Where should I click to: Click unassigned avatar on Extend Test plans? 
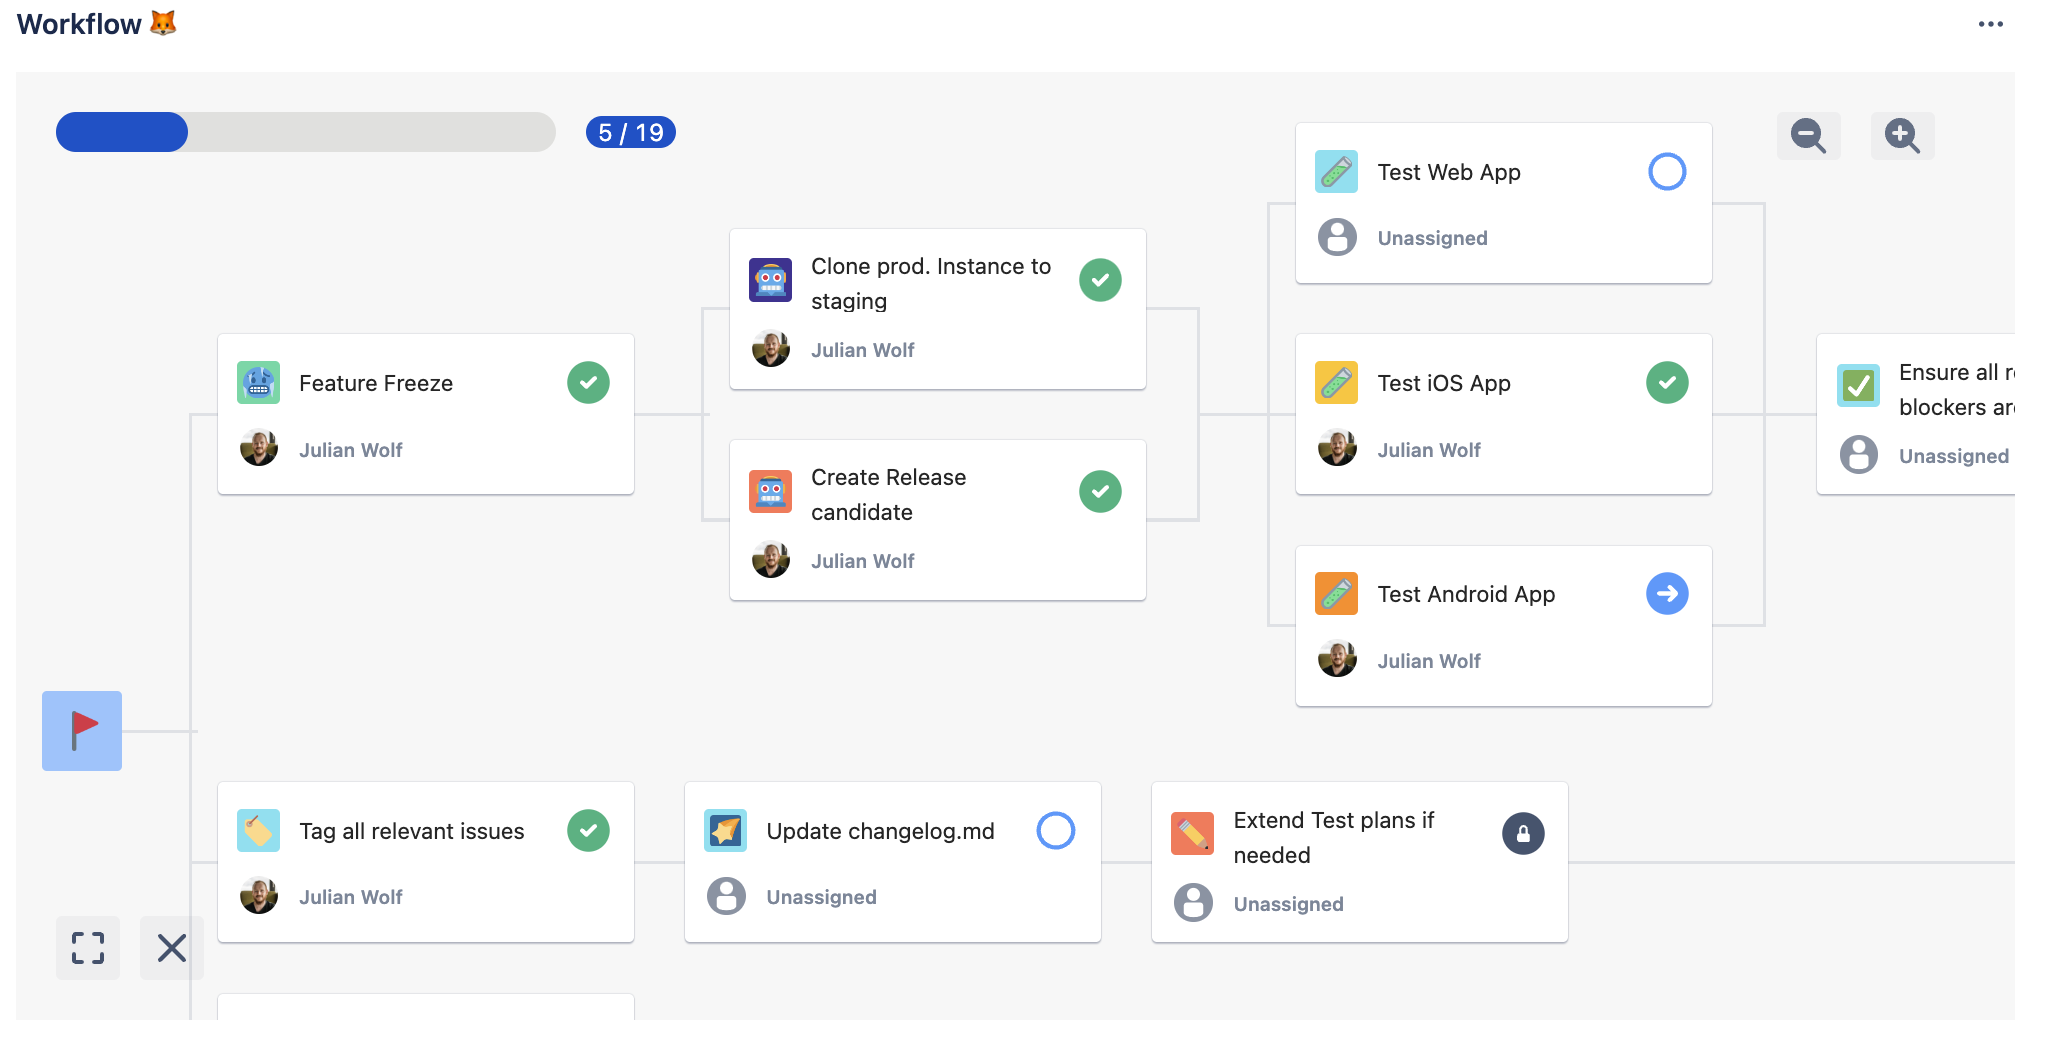coord(1193,902)
